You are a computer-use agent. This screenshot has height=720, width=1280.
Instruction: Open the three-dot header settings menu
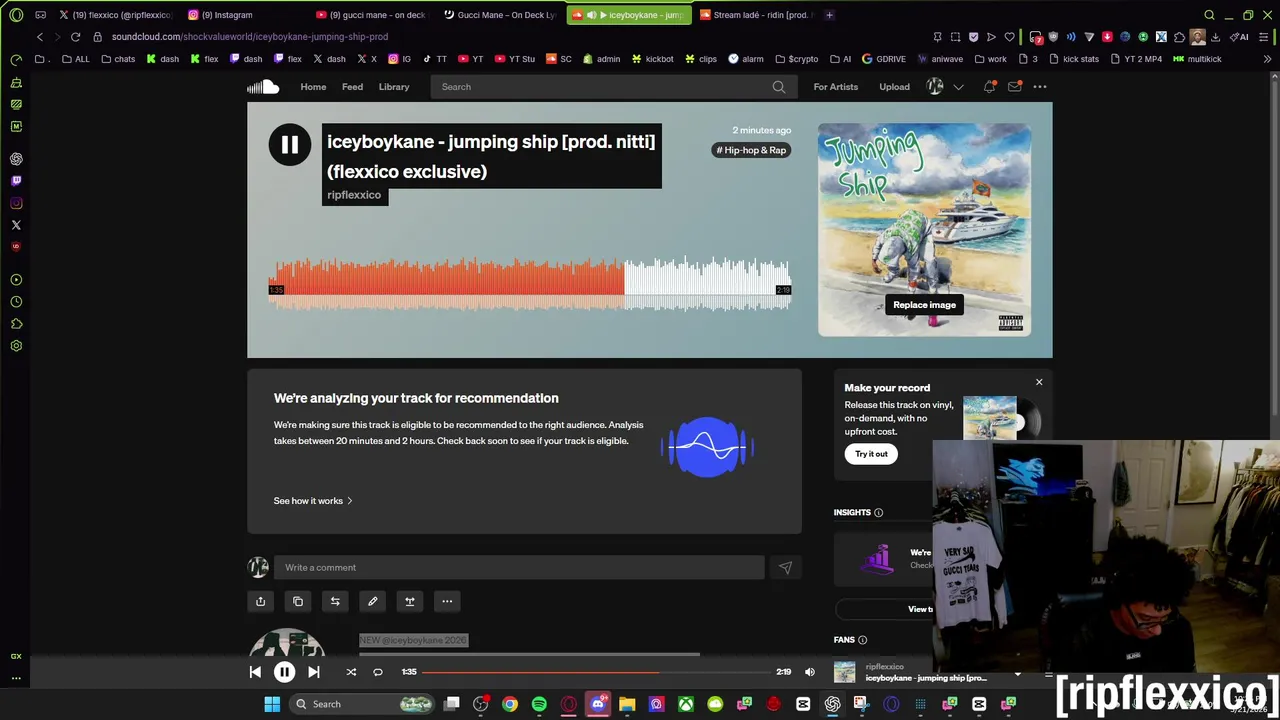(x=1040, y=87)
